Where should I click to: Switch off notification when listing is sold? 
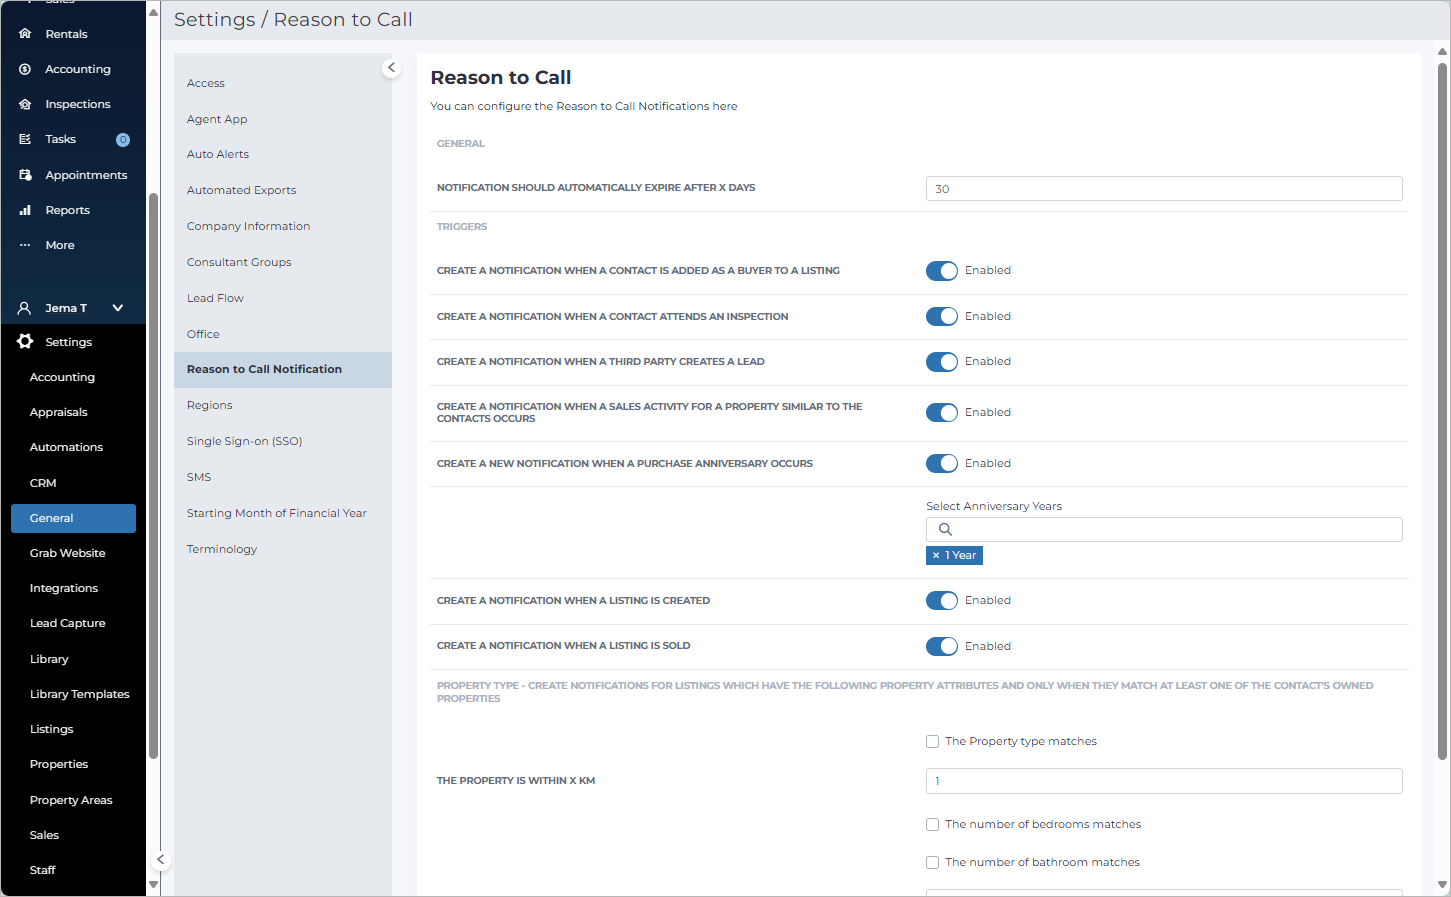click(x=942, y=646)
